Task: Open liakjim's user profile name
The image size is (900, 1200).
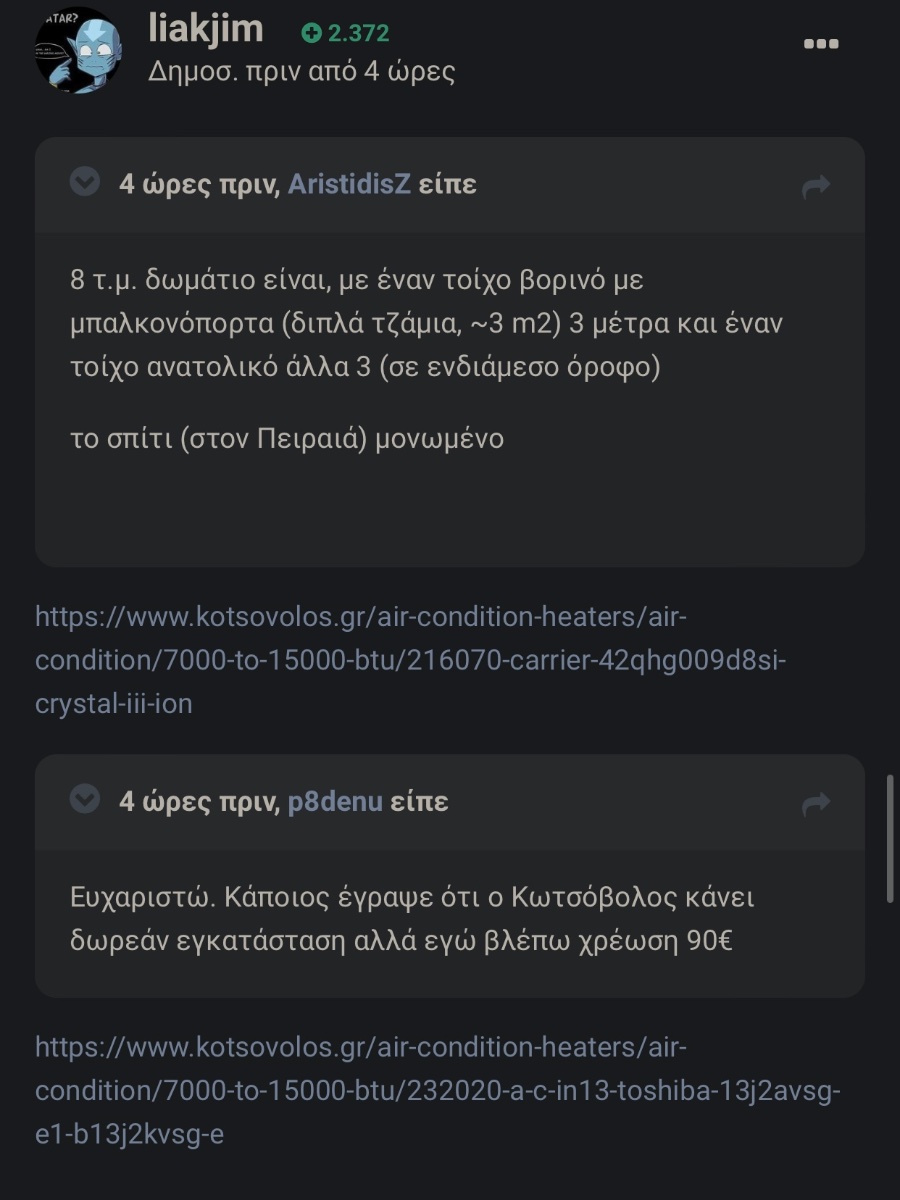Action: point(206,28)
